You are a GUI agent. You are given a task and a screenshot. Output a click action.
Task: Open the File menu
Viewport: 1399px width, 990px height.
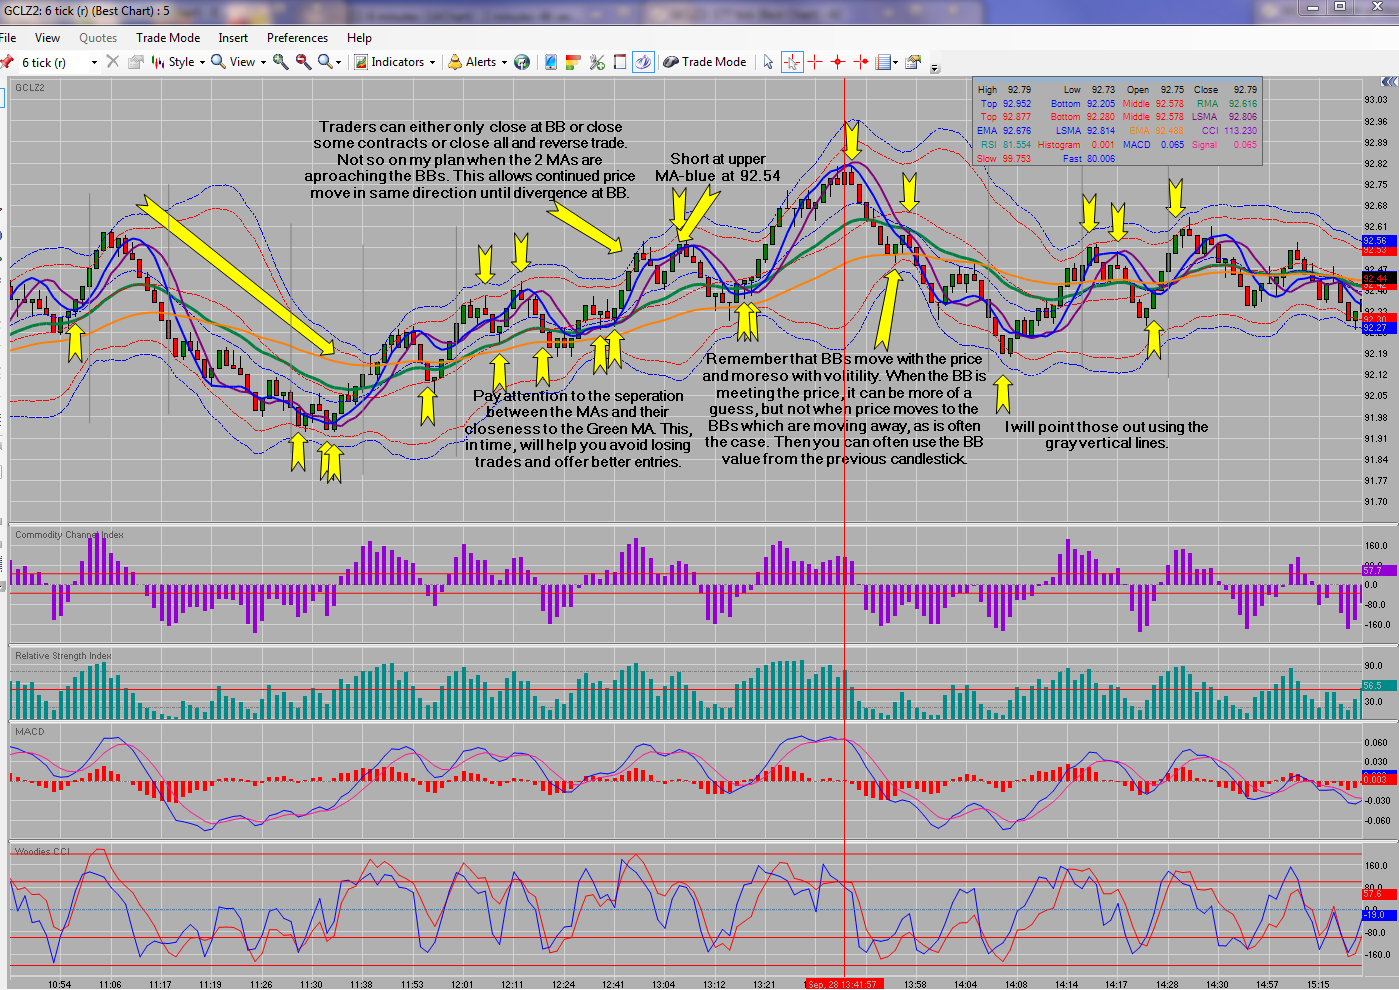(8, 38)
